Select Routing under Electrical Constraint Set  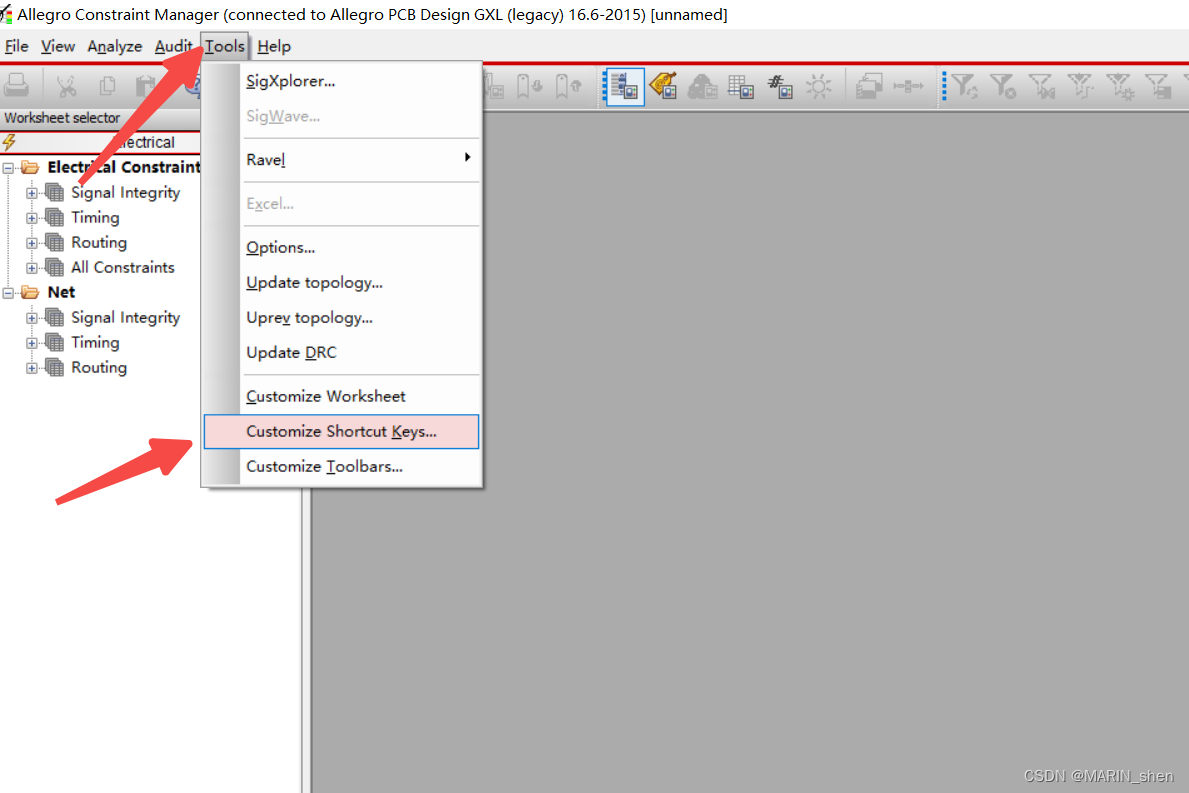pyautogui.click(x=99, y=243)
